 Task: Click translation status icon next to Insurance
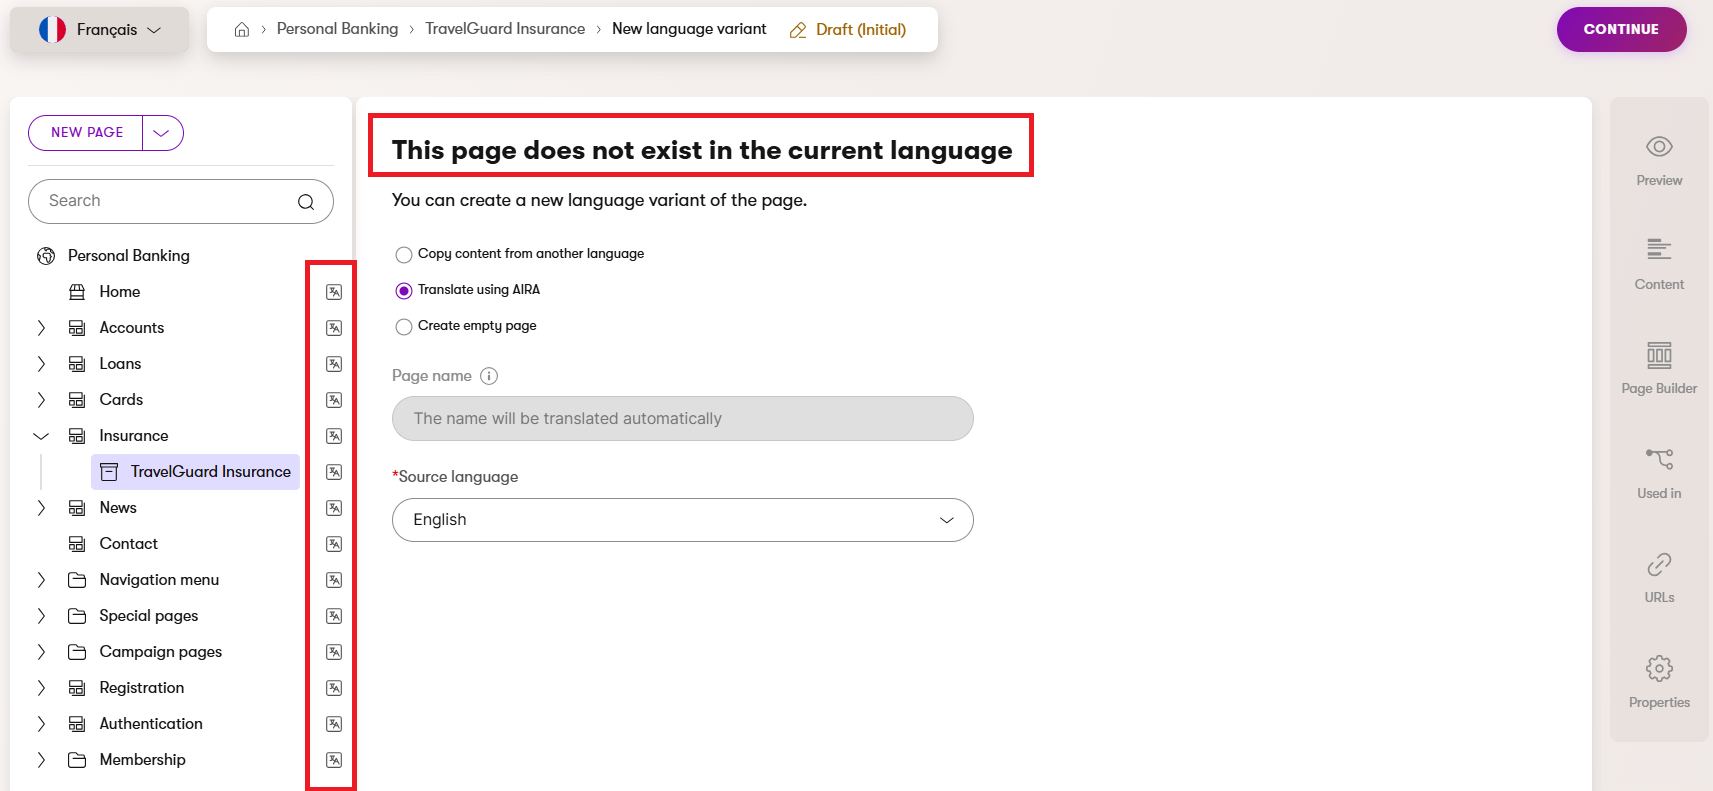334,436
